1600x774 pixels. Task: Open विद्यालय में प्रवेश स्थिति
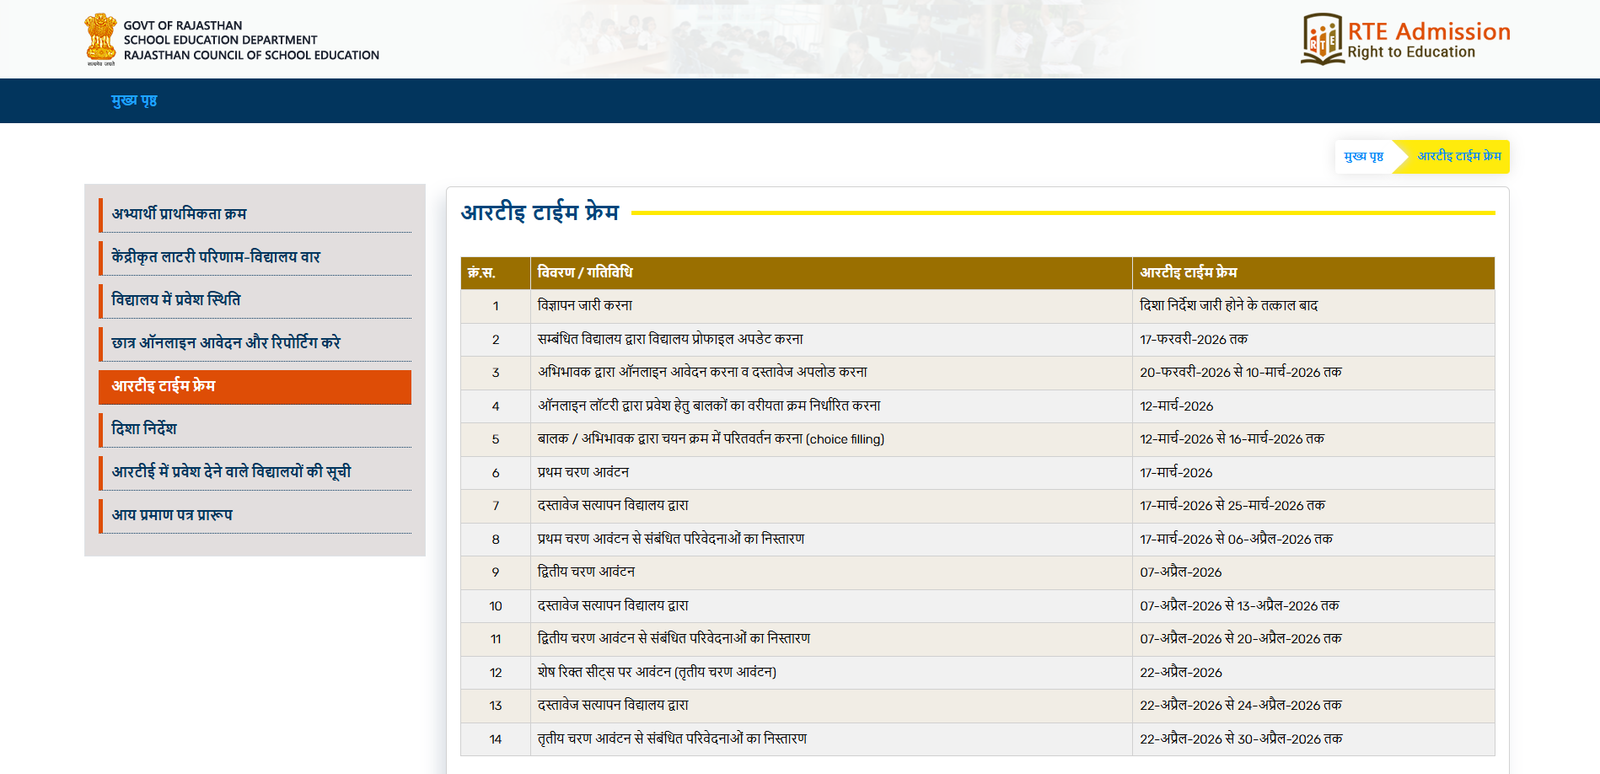255,300
